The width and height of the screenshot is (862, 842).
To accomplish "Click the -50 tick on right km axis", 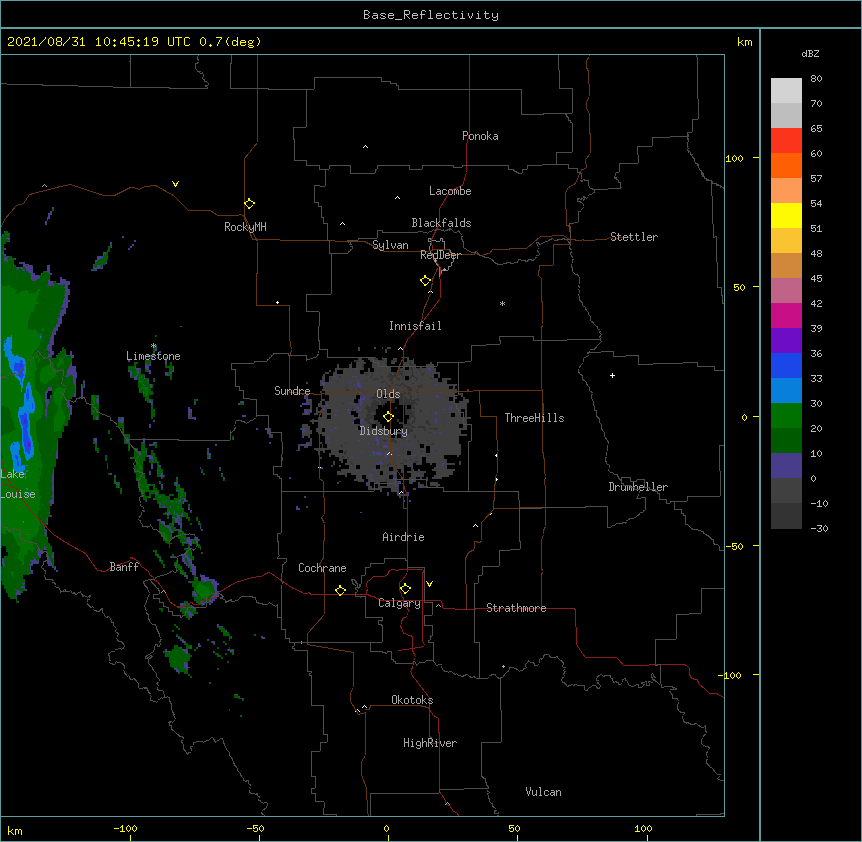I will (734, 546).
